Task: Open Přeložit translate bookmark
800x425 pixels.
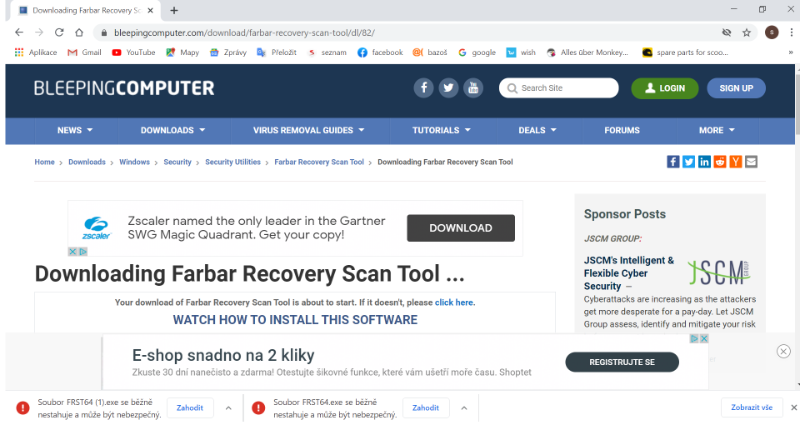Action: point(277,52)
